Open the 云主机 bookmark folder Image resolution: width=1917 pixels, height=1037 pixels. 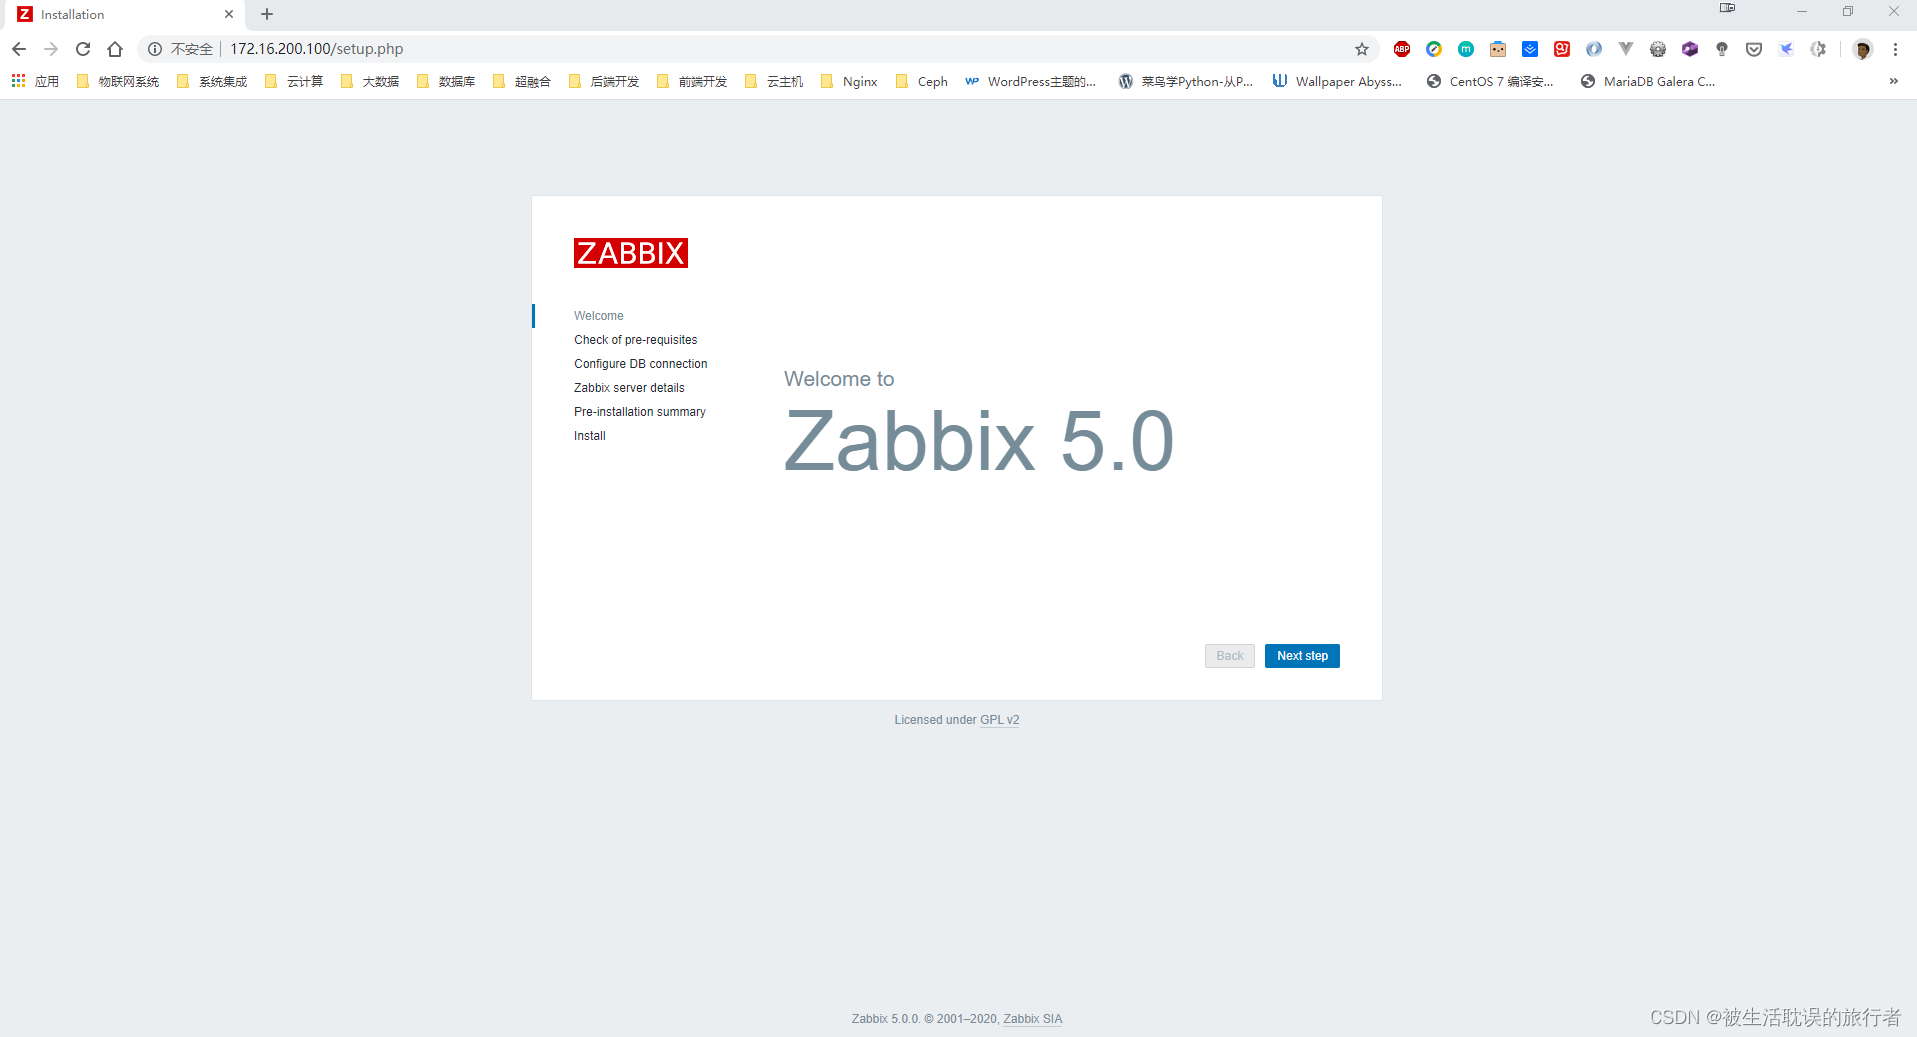(x=774, y=81)
